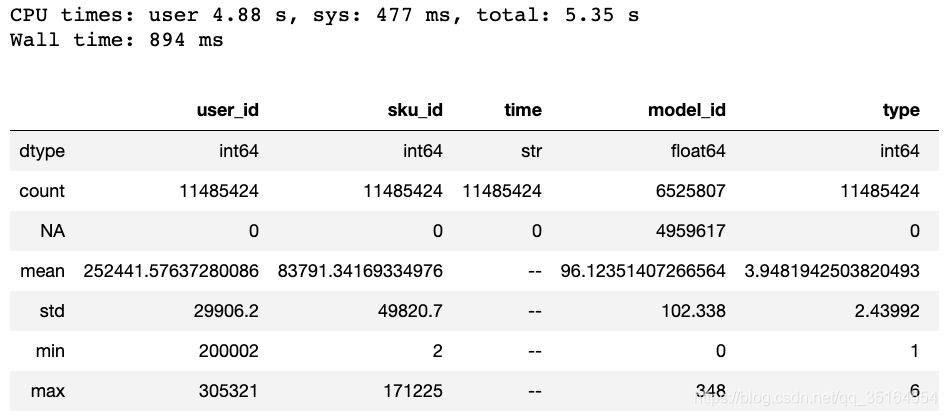Click max value 305321
Screen dimensions: 947x416
(228, 391)
